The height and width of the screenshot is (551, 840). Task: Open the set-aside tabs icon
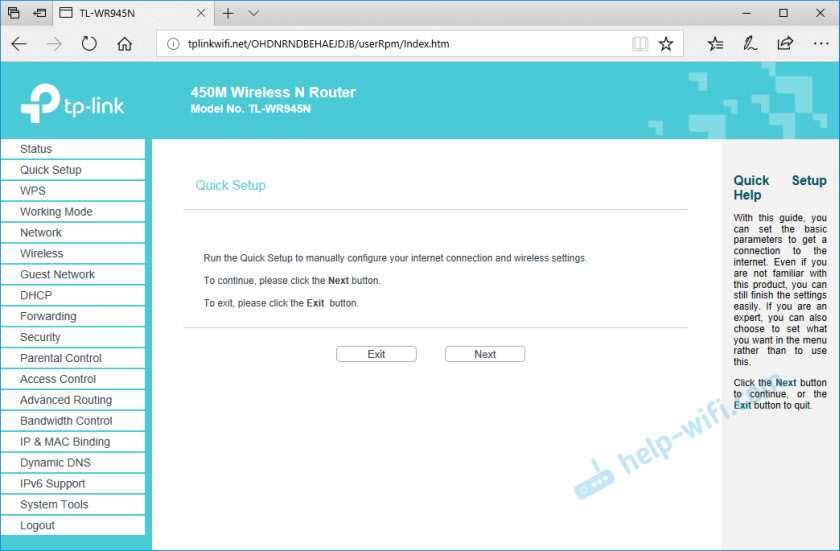tap(13, 13)
